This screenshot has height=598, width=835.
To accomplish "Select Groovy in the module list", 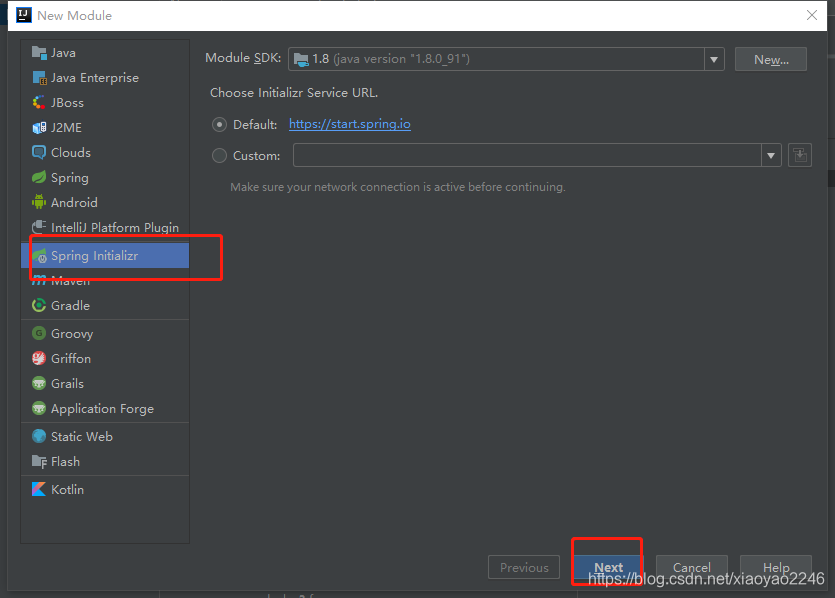I will (x=105, y=333).
